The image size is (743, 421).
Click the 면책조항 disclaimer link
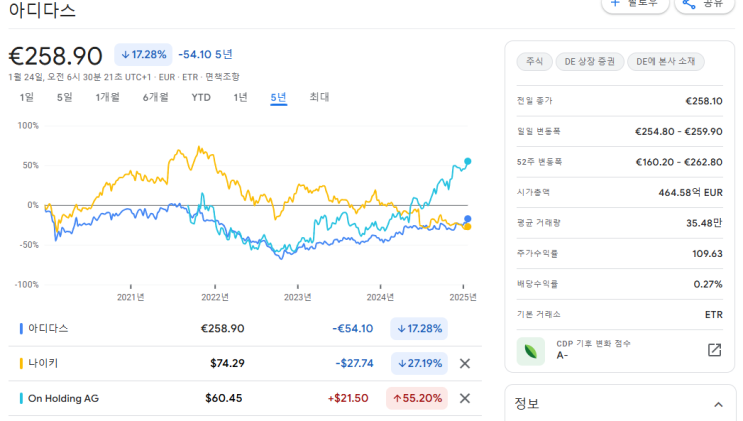pos(222,76)
